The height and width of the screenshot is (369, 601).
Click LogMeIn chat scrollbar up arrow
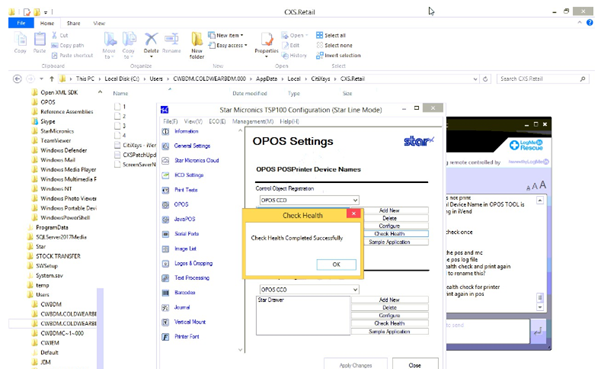click(x=540, y=200)
